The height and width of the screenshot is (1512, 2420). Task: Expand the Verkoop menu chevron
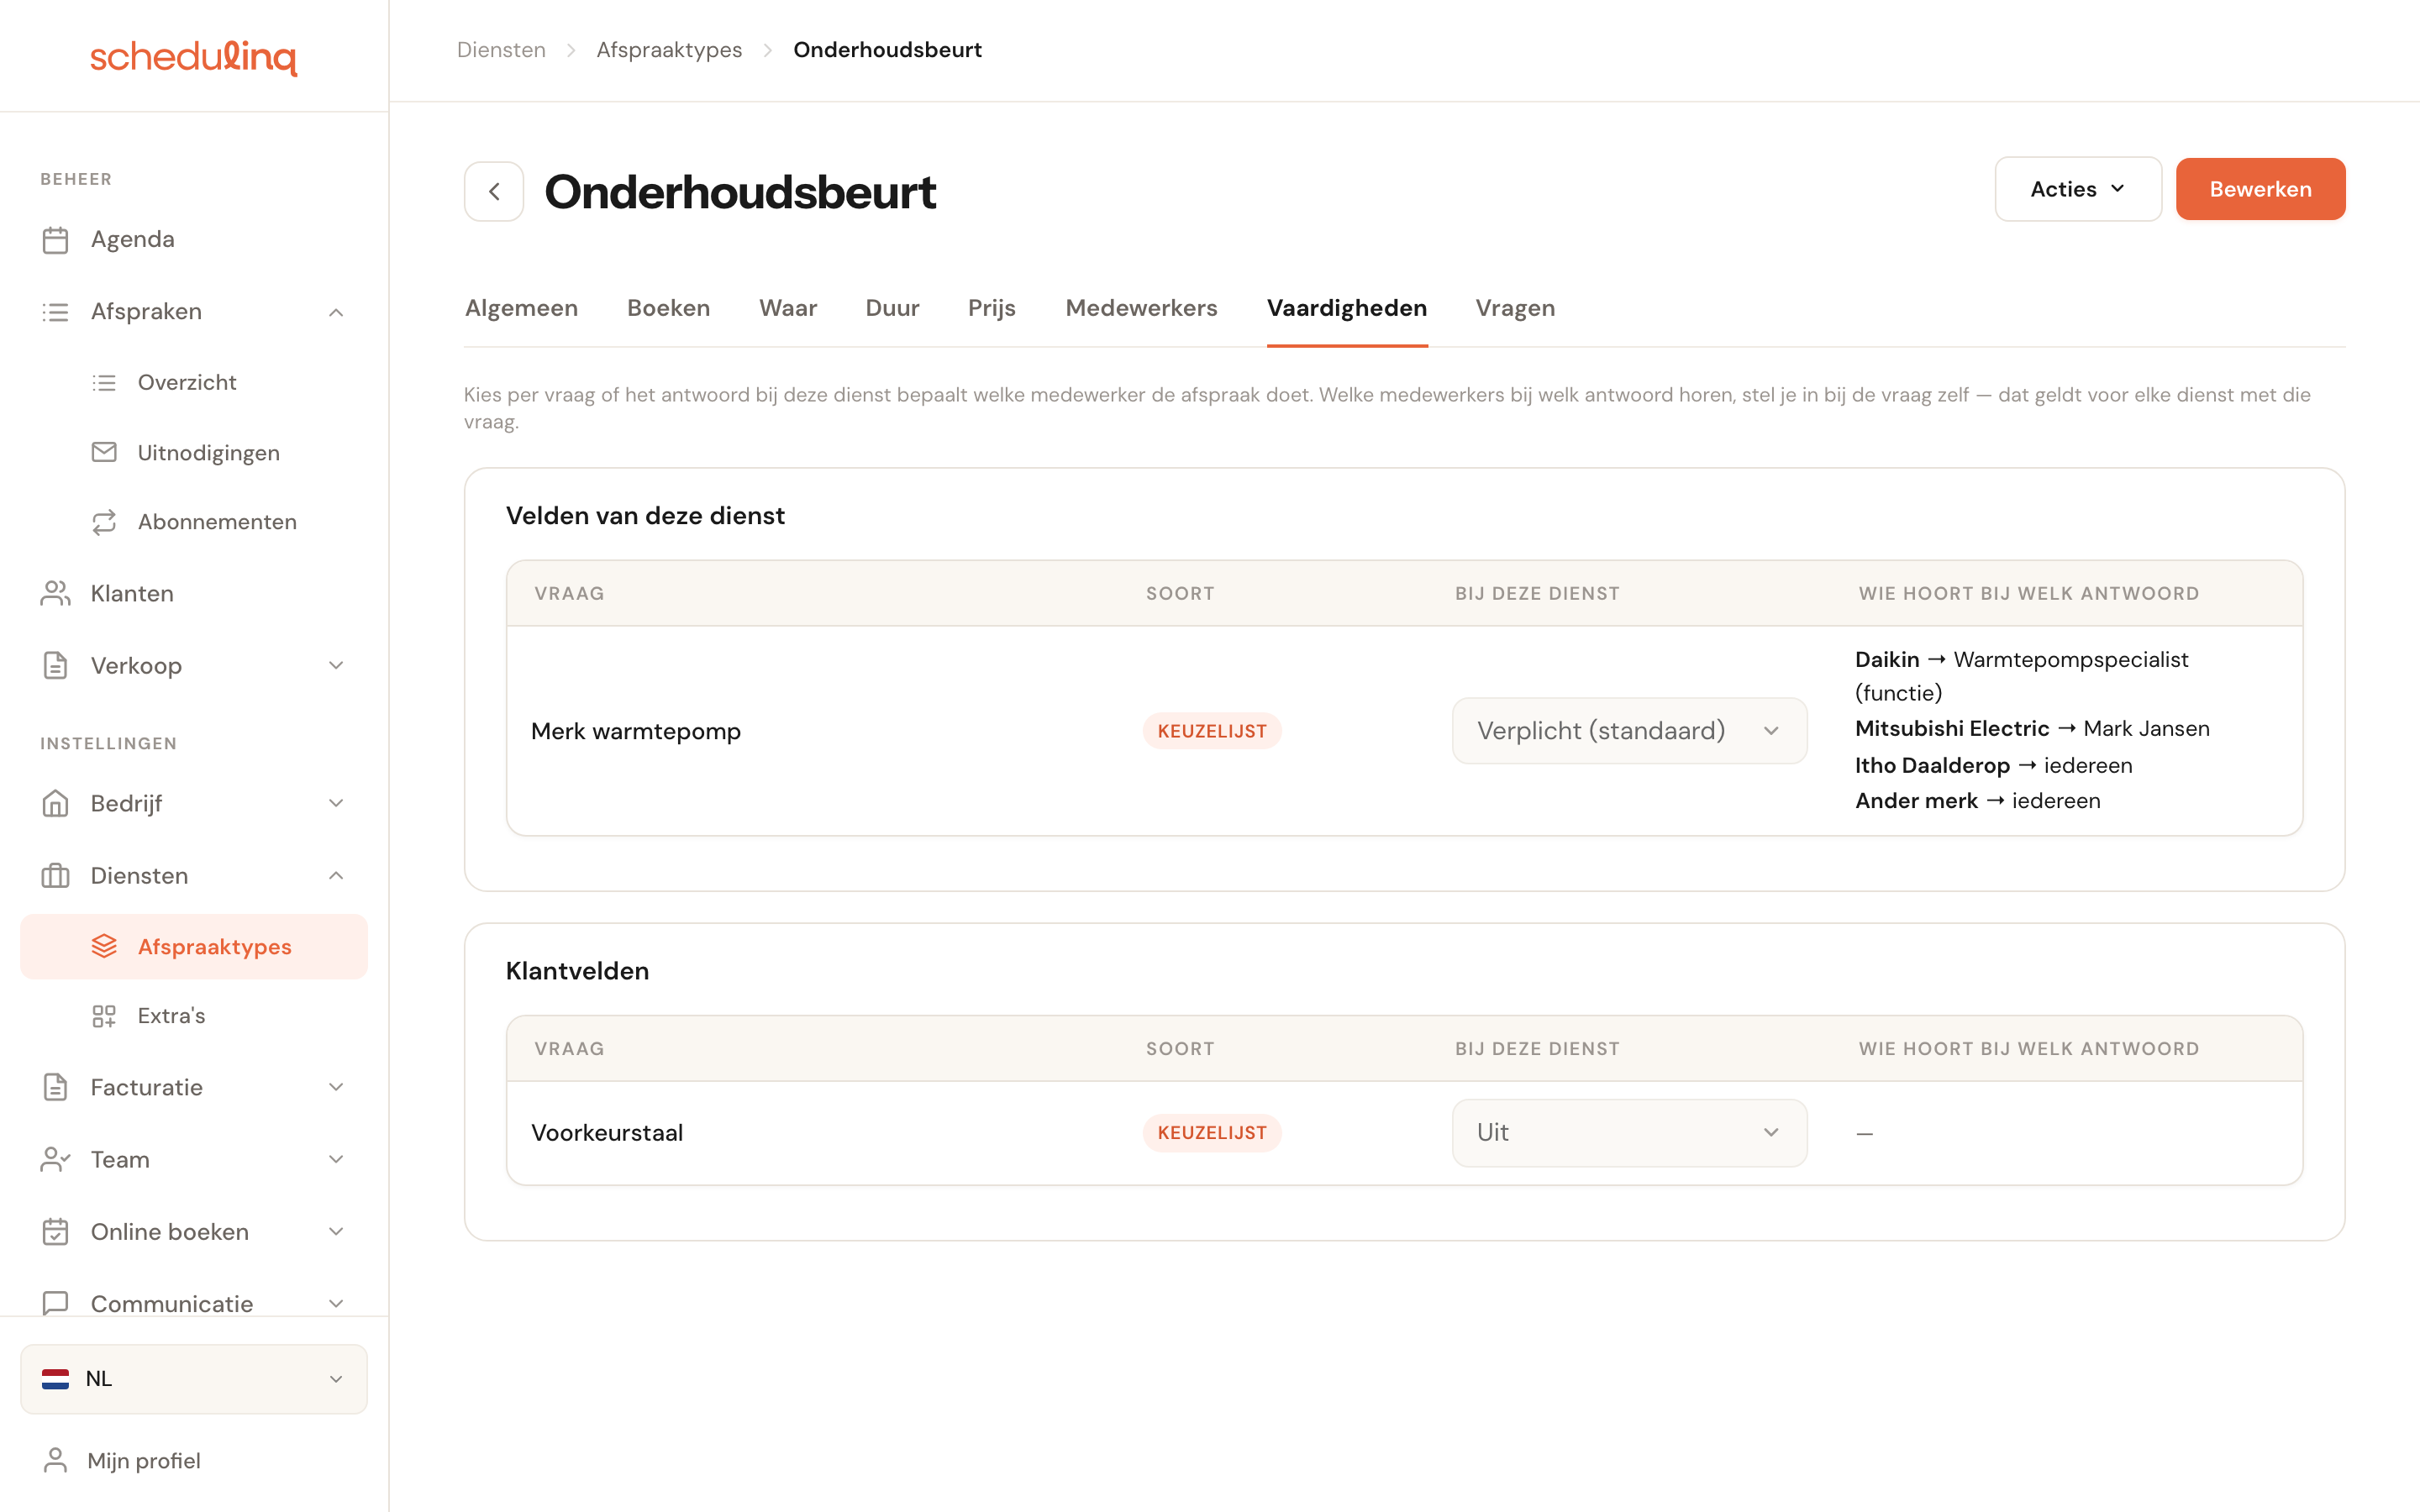(x=336, y=666)
